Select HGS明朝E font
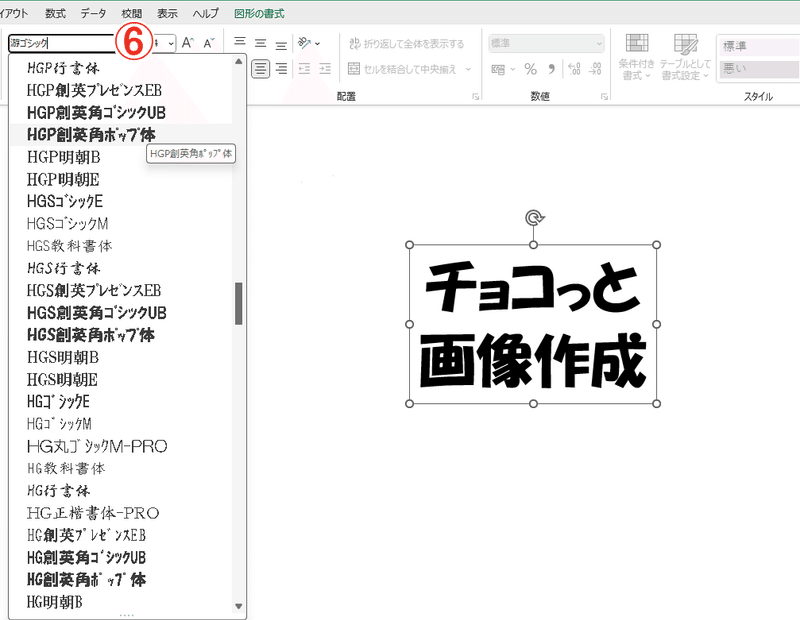The image size is (800, 620). click(120, 380)
